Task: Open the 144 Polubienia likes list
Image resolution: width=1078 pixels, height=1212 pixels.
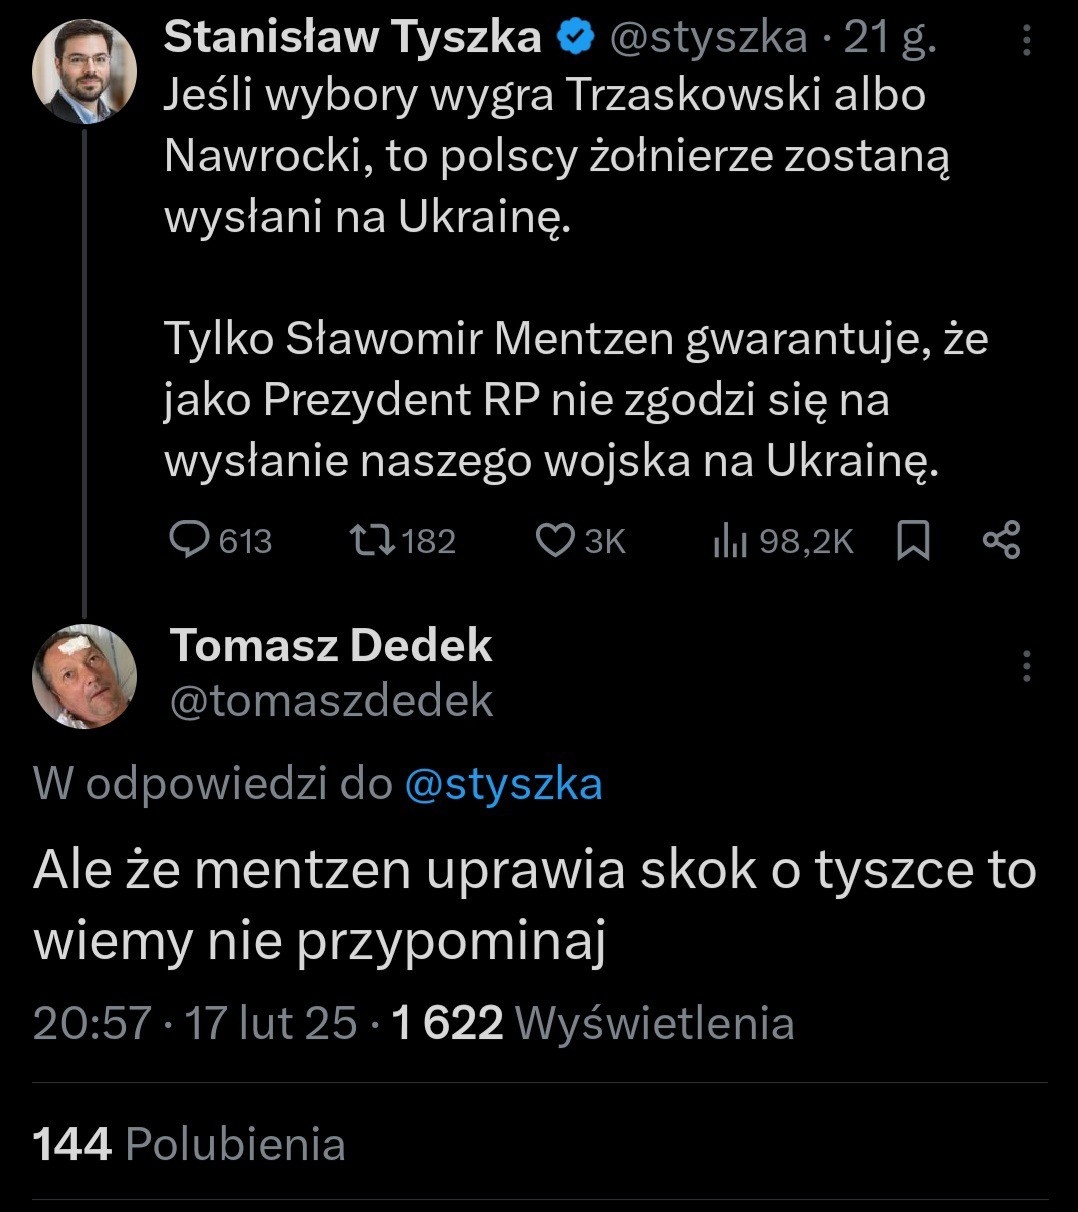Action: [190, 1144]
